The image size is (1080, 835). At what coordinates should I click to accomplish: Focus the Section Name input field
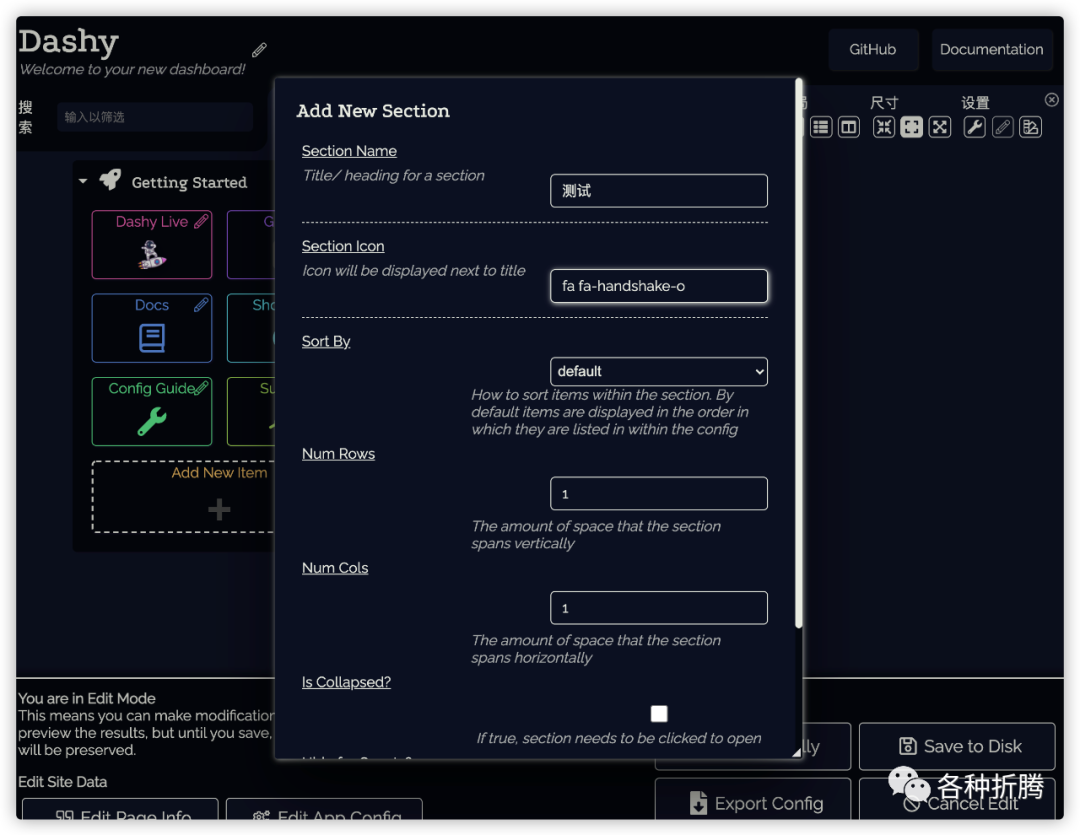[658, 191]
